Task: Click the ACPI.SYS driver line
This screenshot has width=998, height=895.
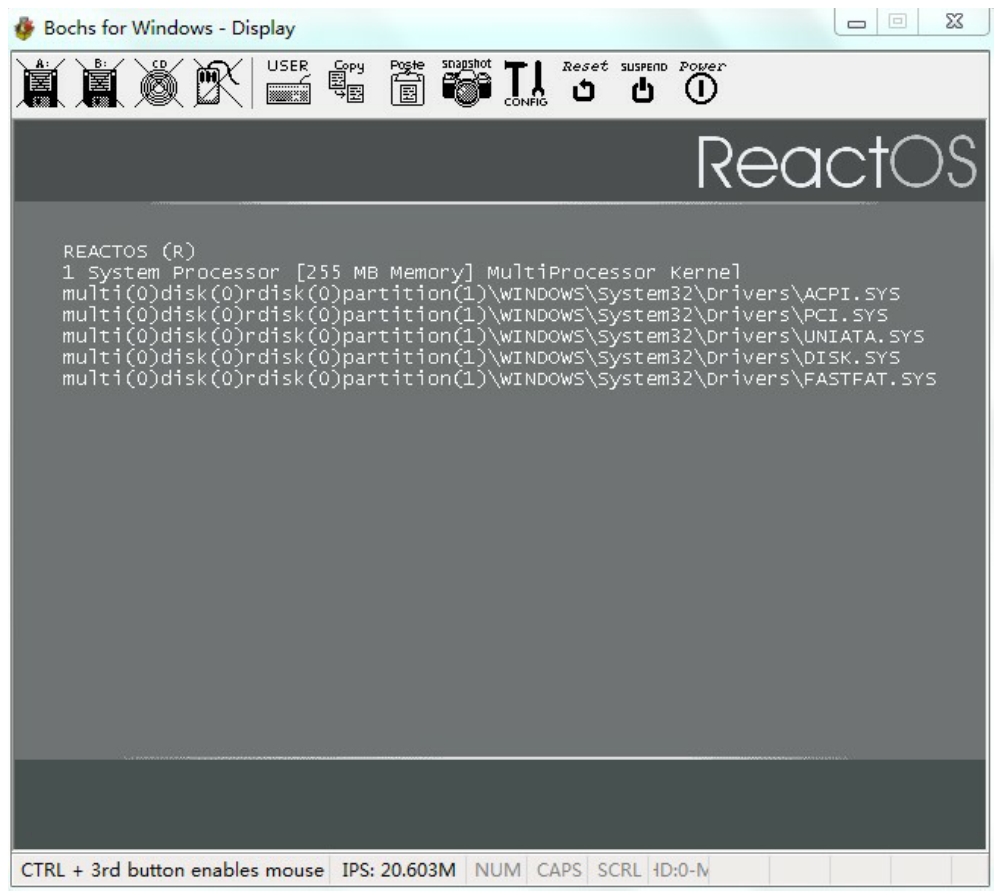Action: 481,294
